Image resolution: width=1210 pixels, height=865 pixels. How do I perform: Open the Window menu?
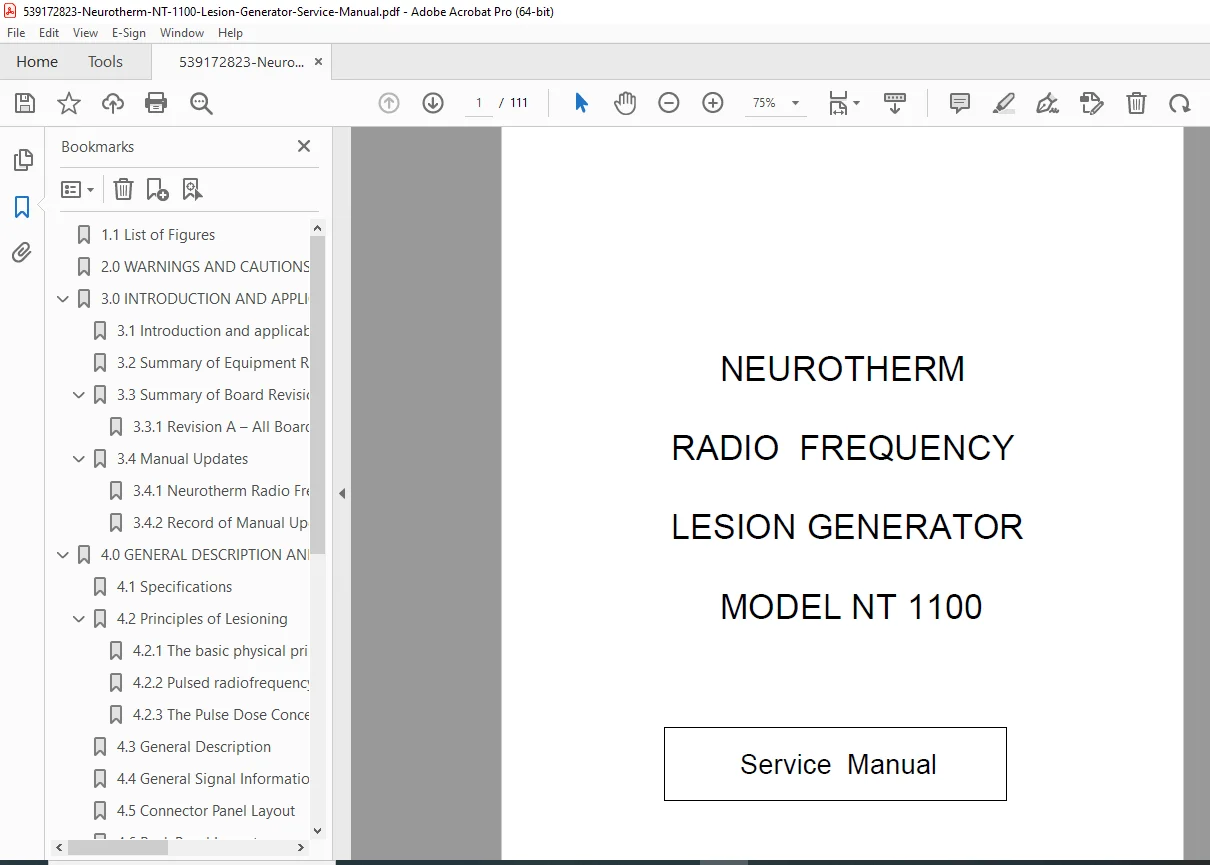[182, 33]
